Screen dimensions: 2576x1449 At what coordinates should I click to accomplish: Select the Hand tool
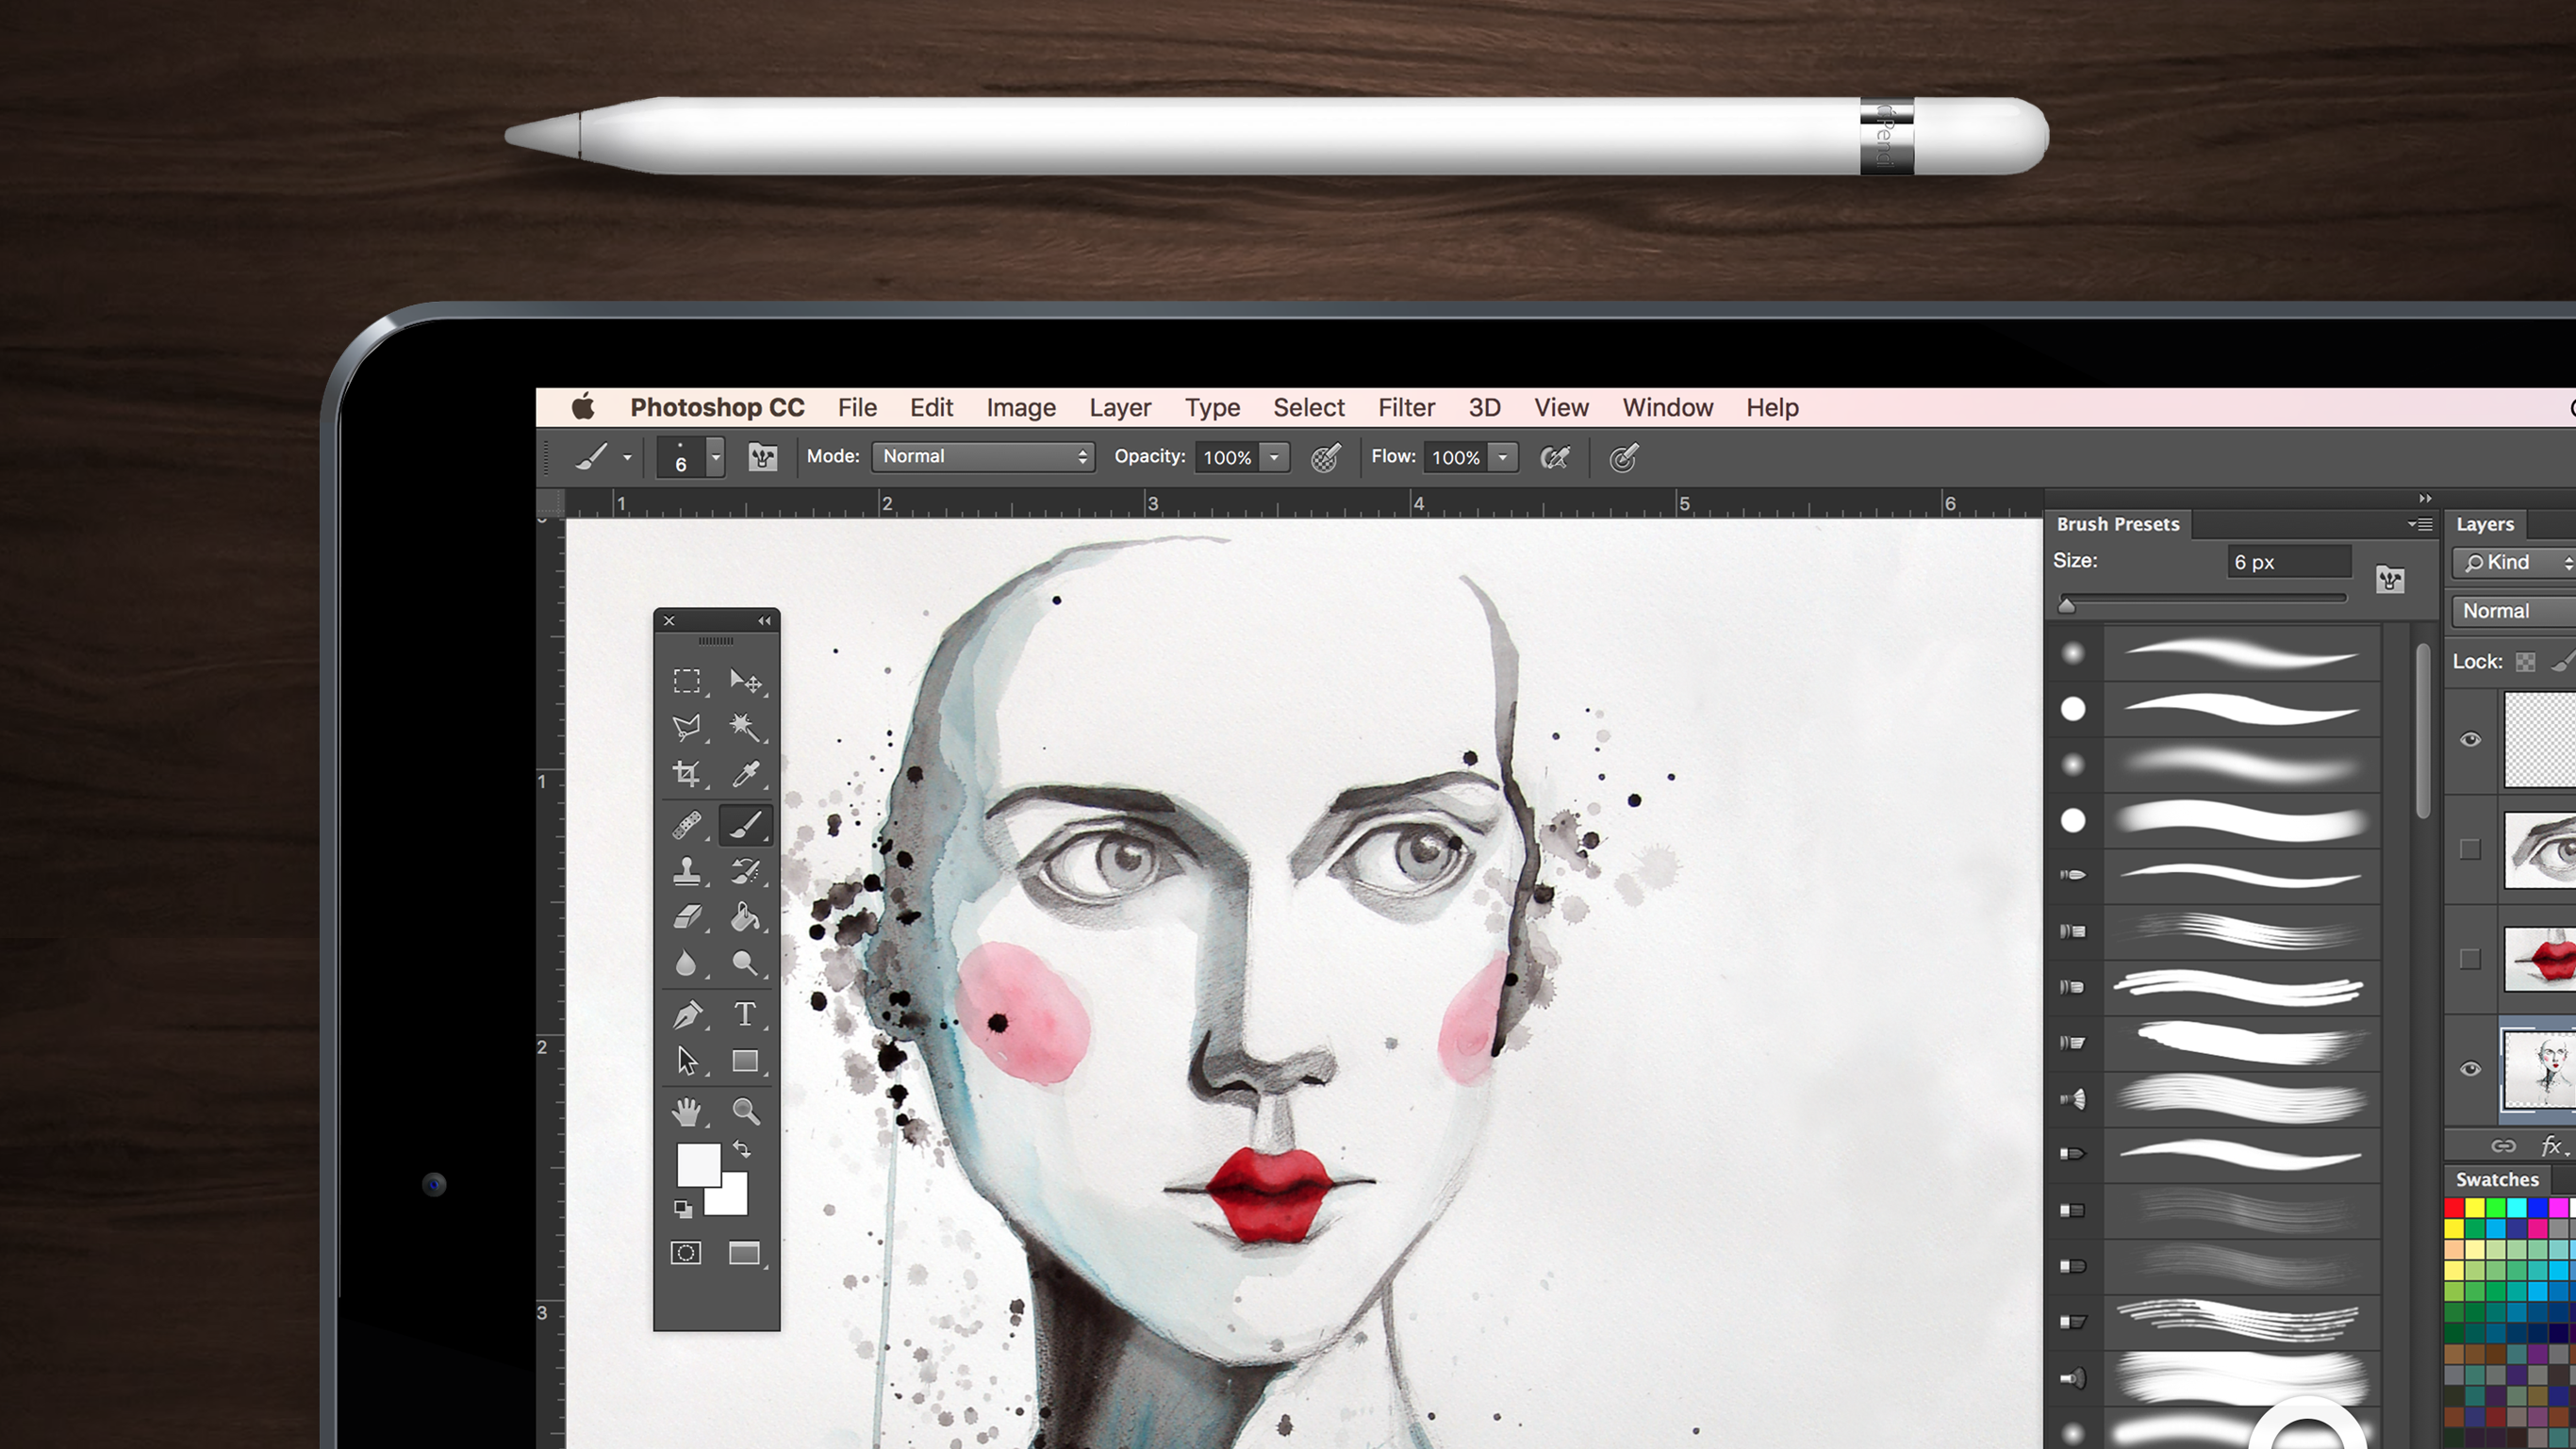click(688, 1111)
